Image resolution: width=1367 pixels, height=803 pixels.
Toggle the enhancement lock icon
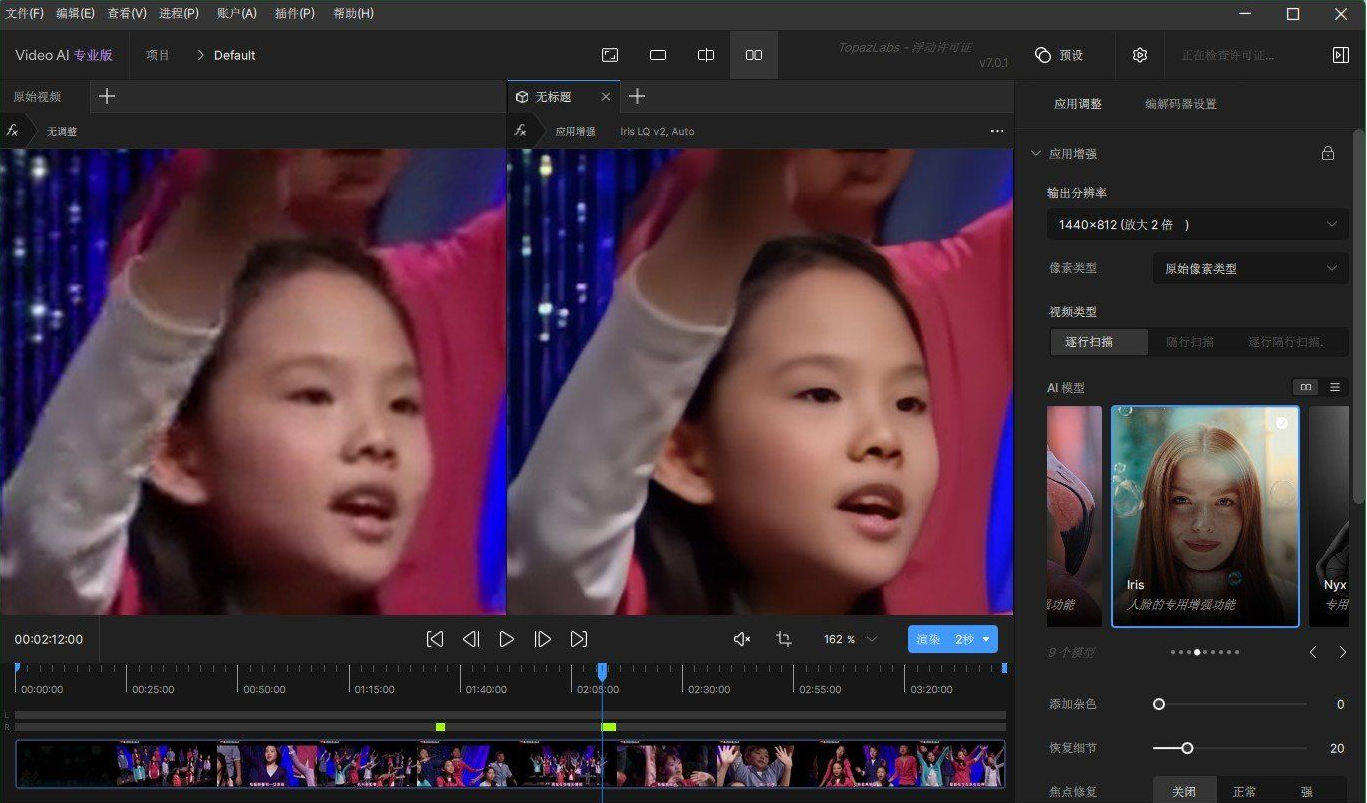[x=1328, y=154]
